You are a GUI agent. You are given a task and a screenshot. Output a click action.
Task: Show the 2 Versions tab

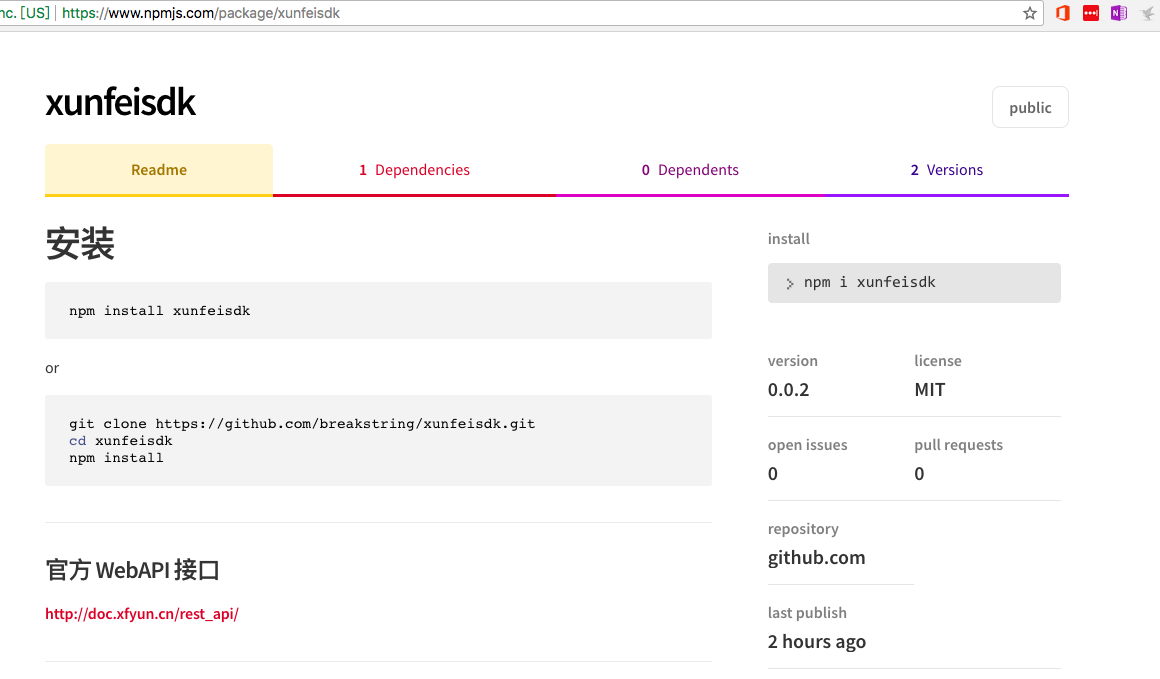click(x=946, y=170)
